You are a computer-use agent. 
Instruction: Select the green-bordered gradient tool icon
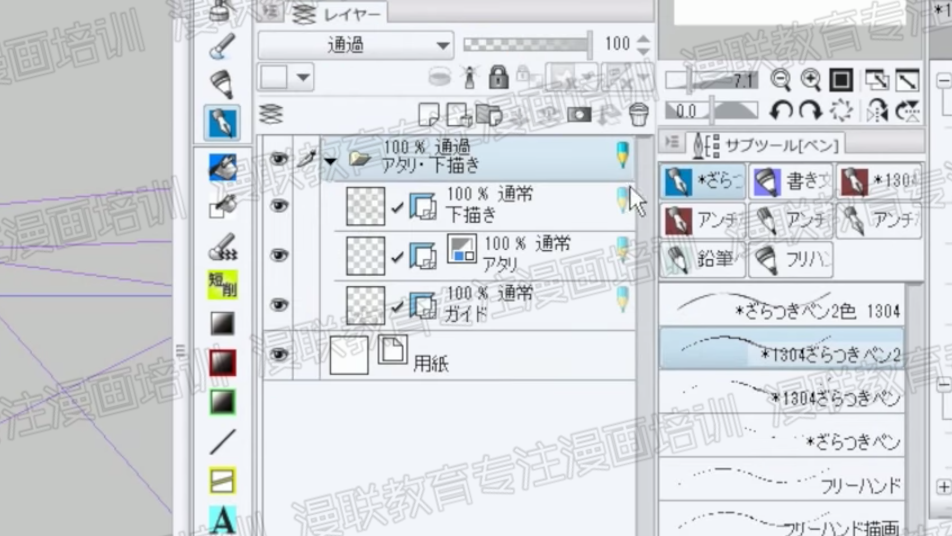click(222, 402)
